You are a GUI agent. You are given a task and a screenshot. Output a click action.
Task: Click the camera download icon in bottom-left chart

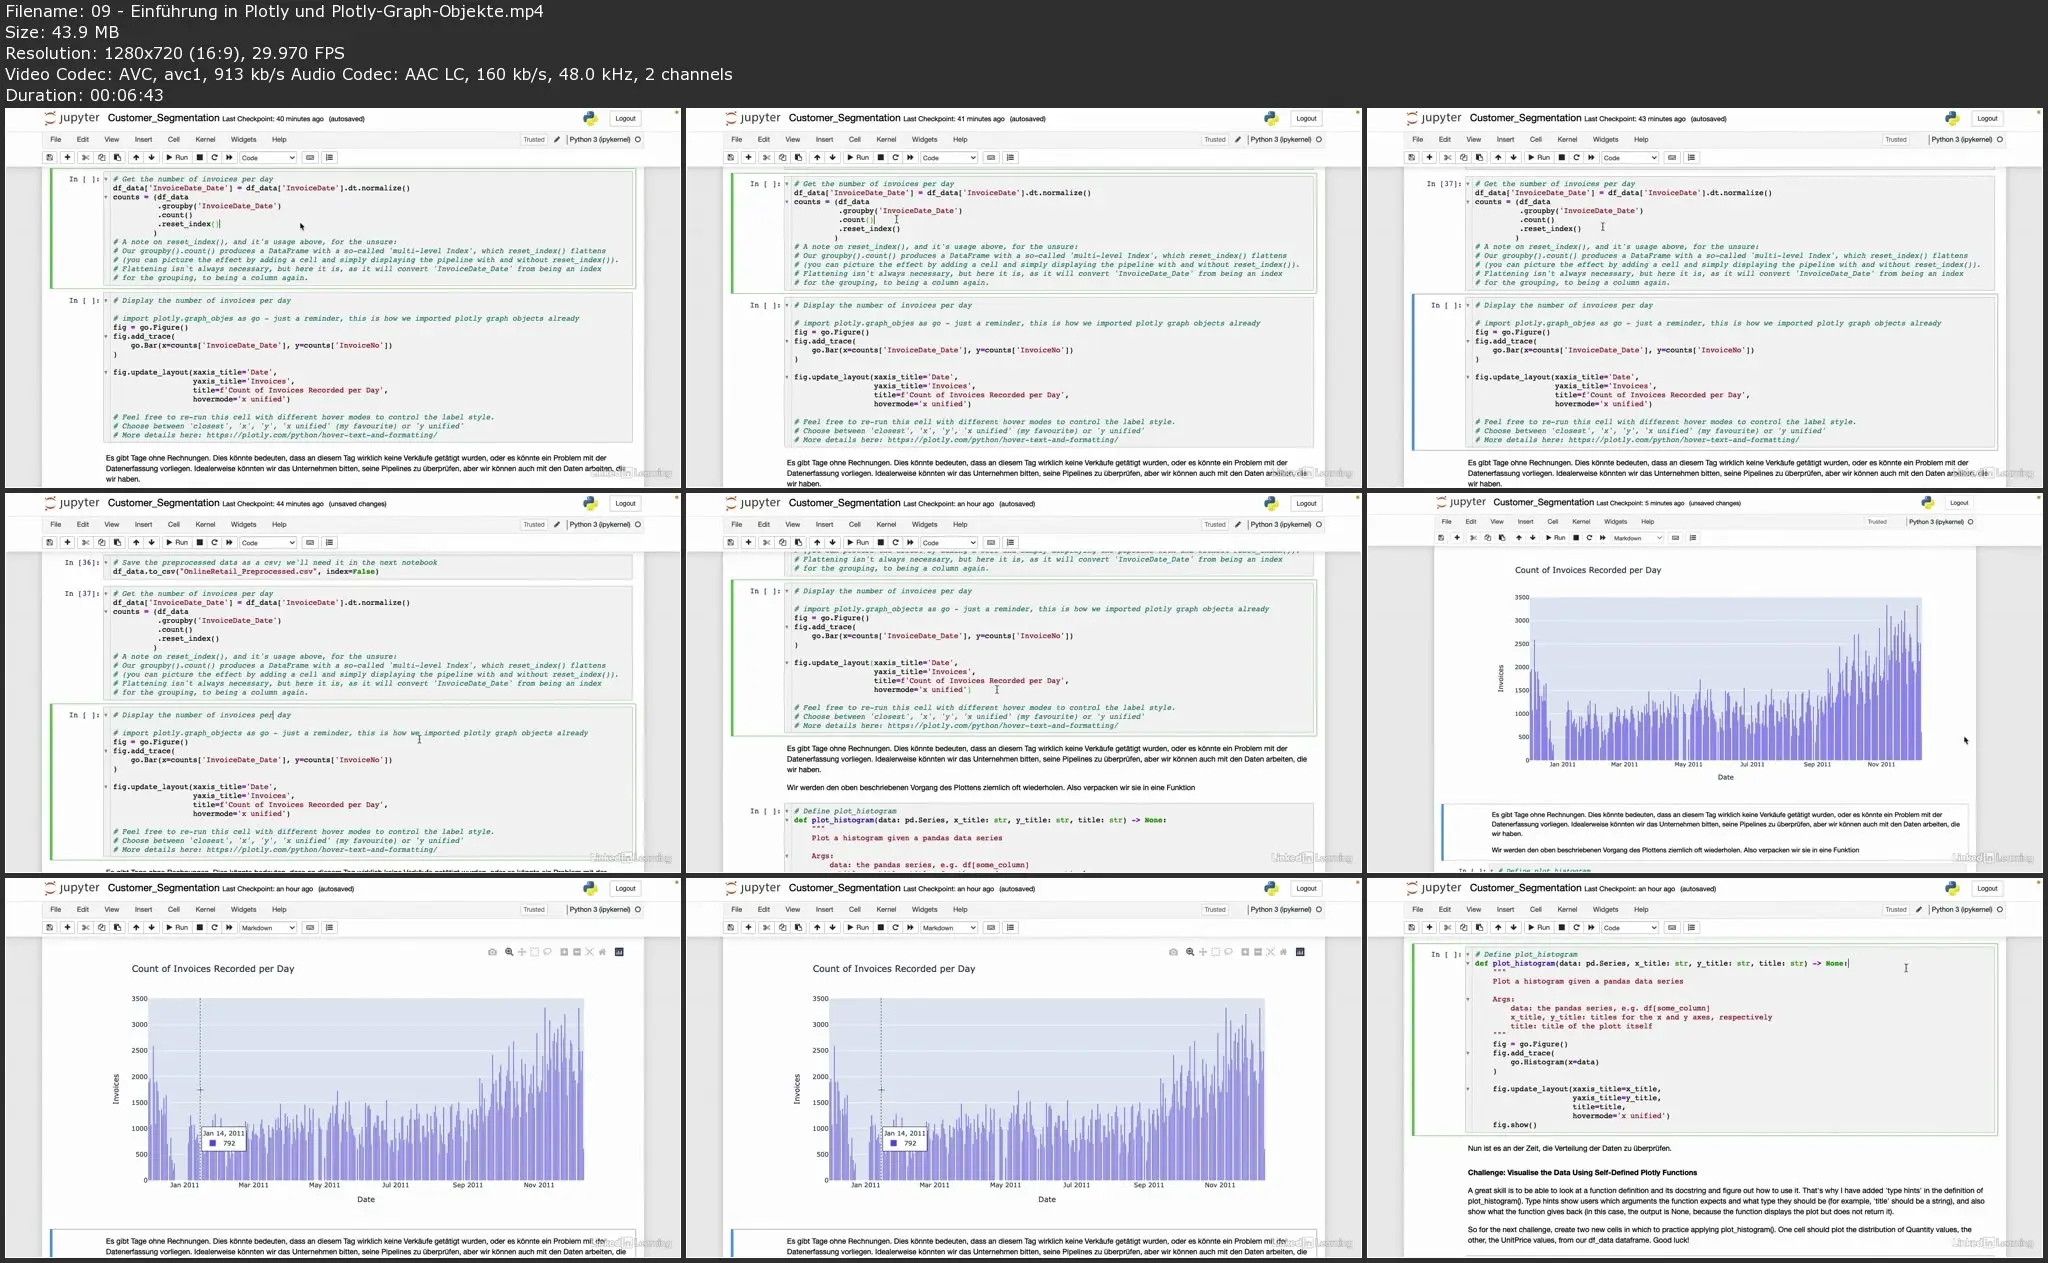click(x=492, y=952)
